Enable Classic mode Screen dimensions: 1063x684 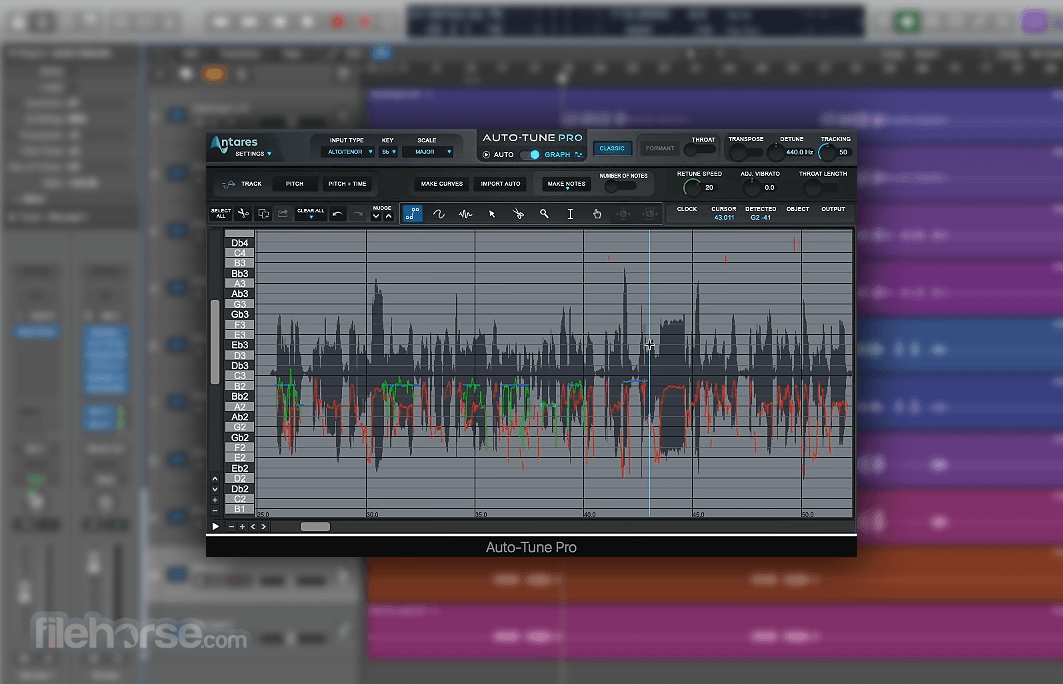click(x=612, y=148)
